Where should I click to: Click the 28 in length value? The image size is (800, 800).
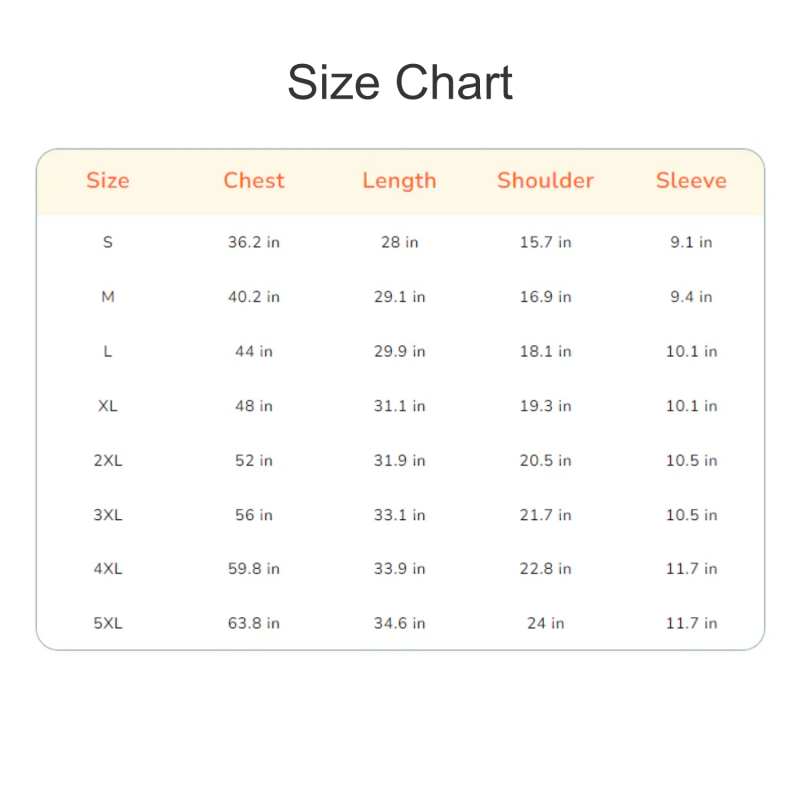(399, 242)
